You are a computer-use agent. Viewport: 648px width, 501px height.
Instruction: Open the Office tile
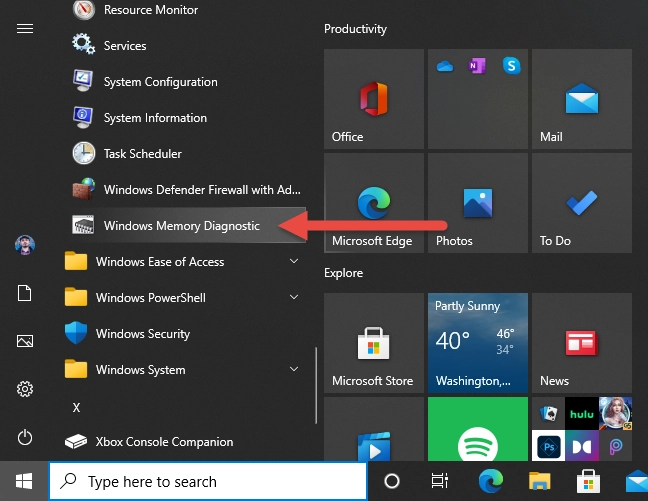pyautogui.click(x=374, y=99)
